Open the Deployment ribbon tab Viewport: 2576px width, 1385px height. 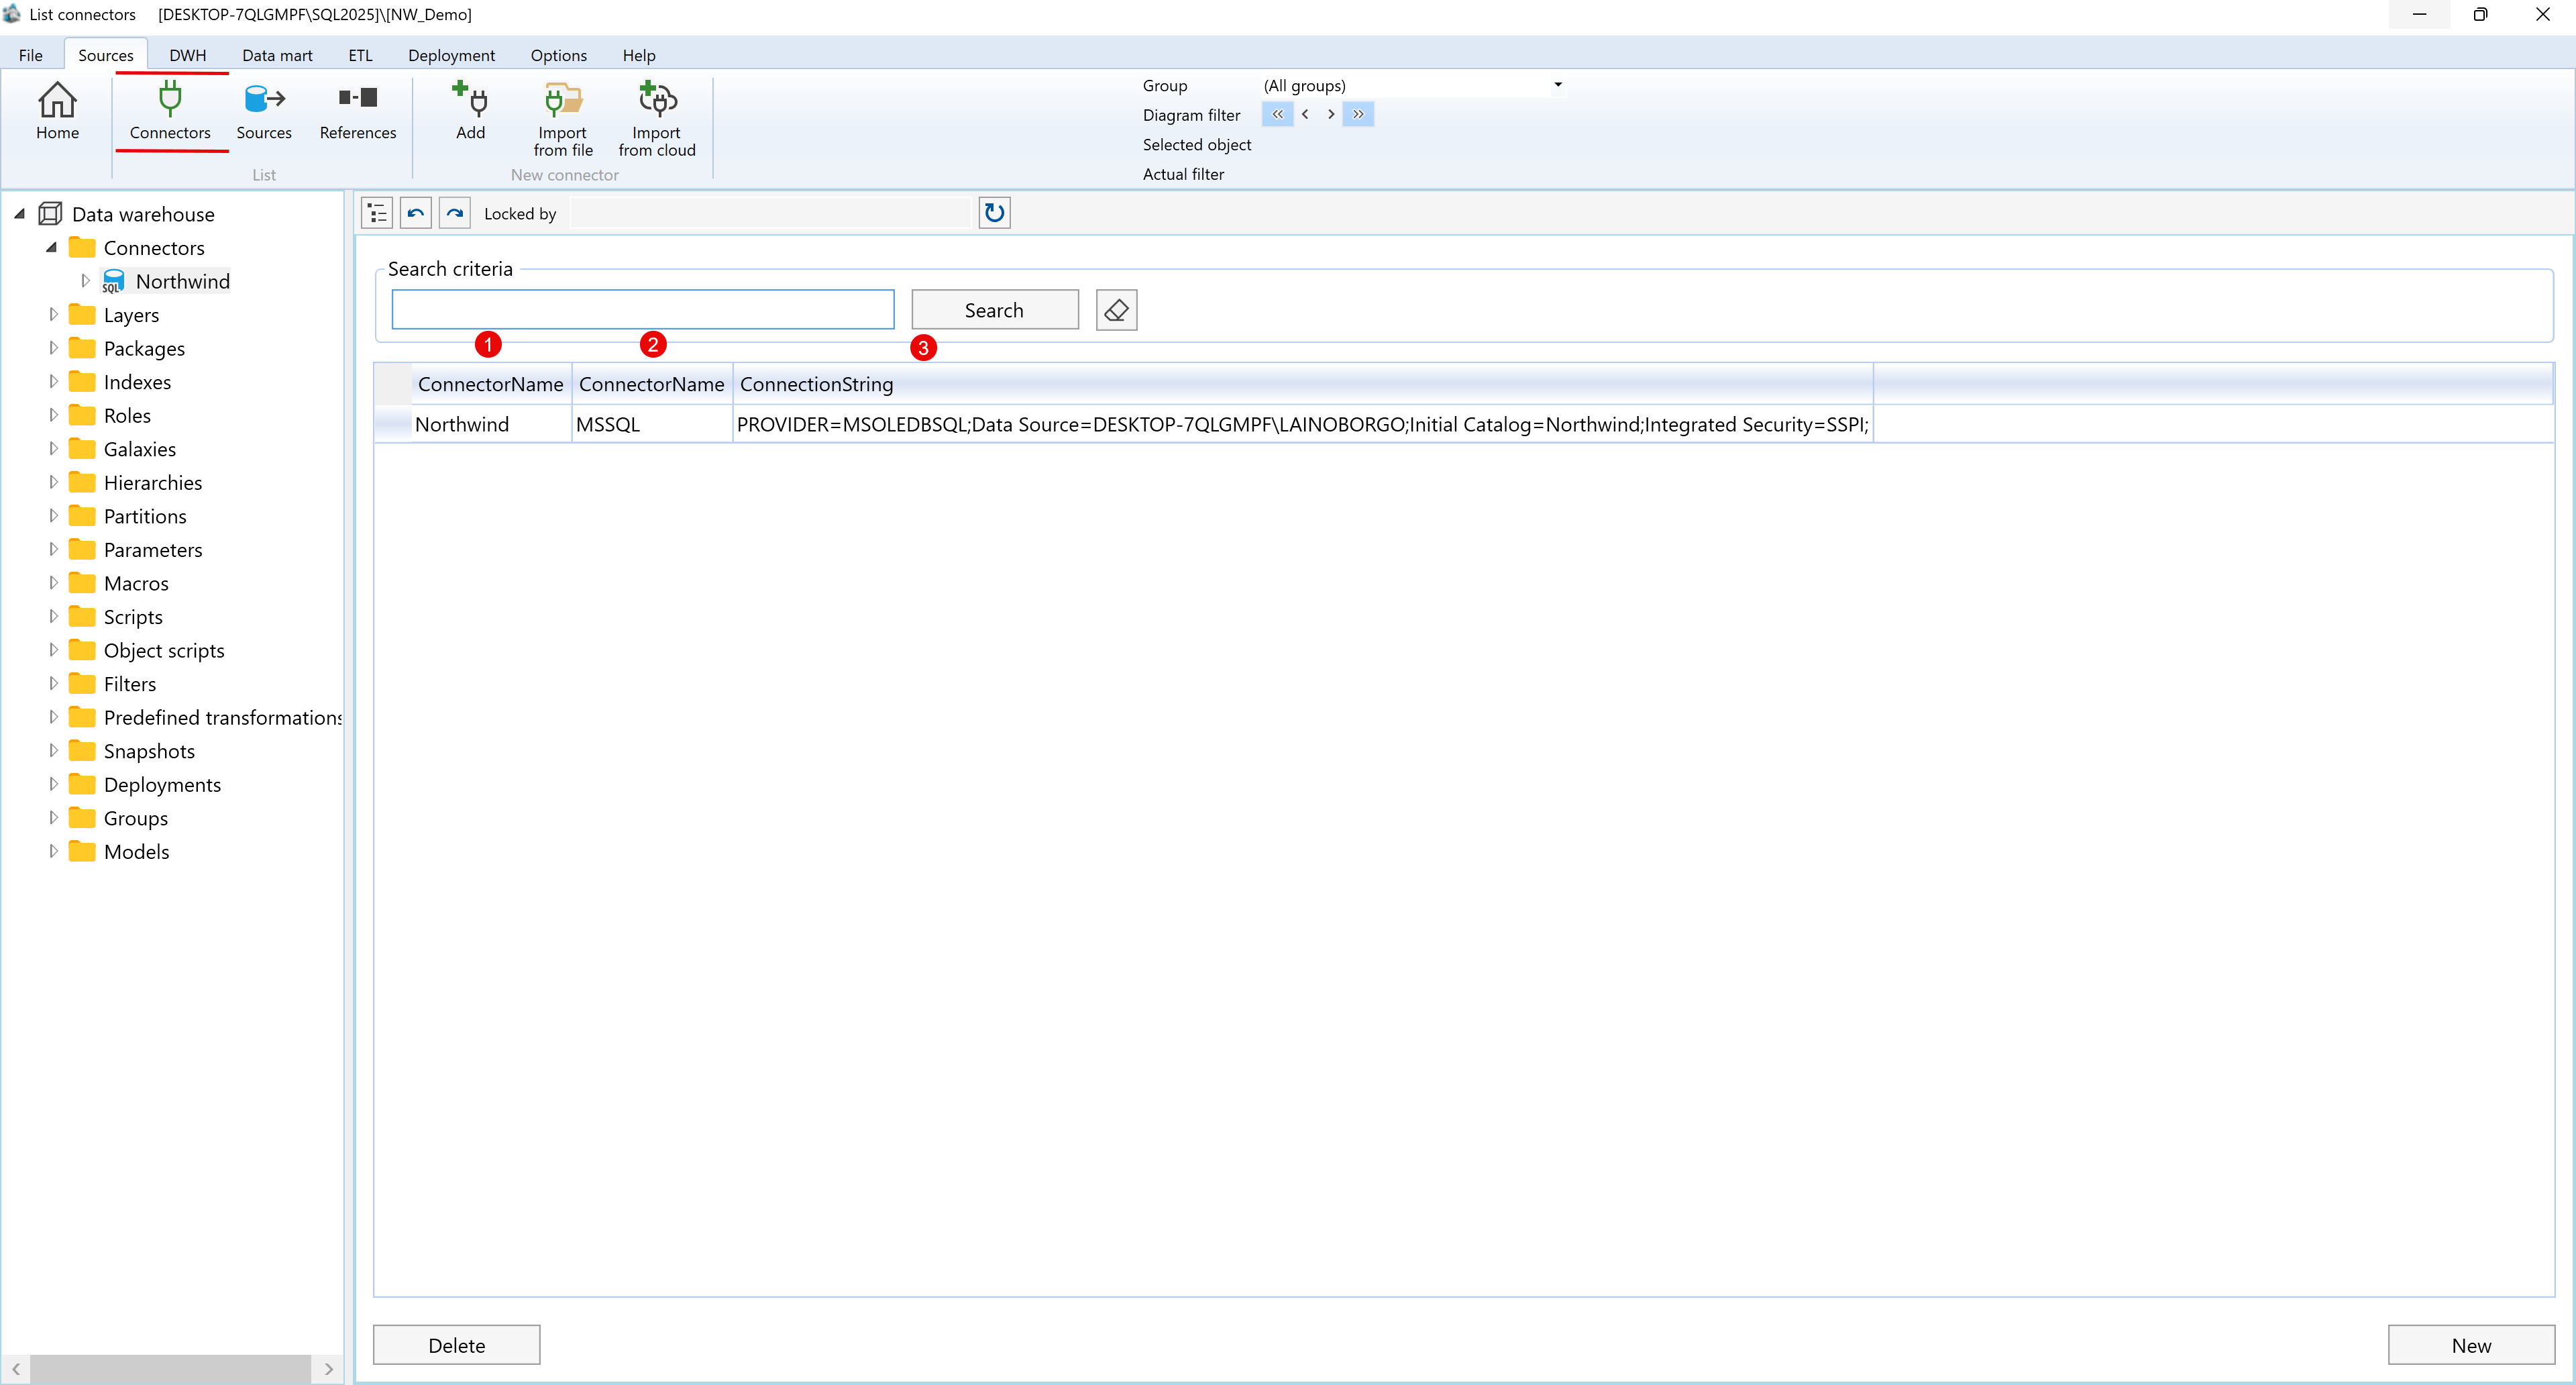tap(451, 55)
